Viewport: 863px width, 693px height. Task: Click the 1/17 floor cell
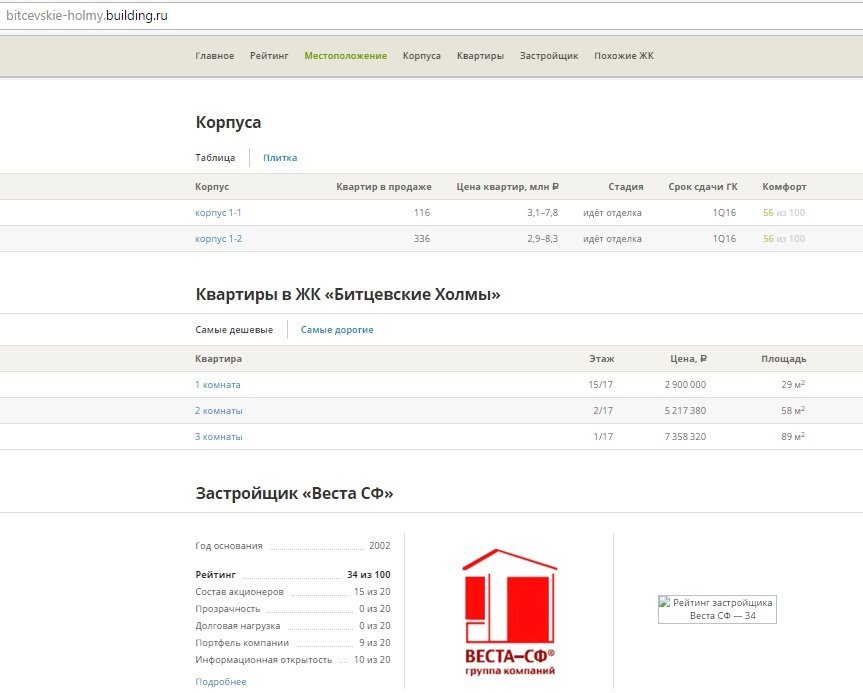[x=603, y=436]
